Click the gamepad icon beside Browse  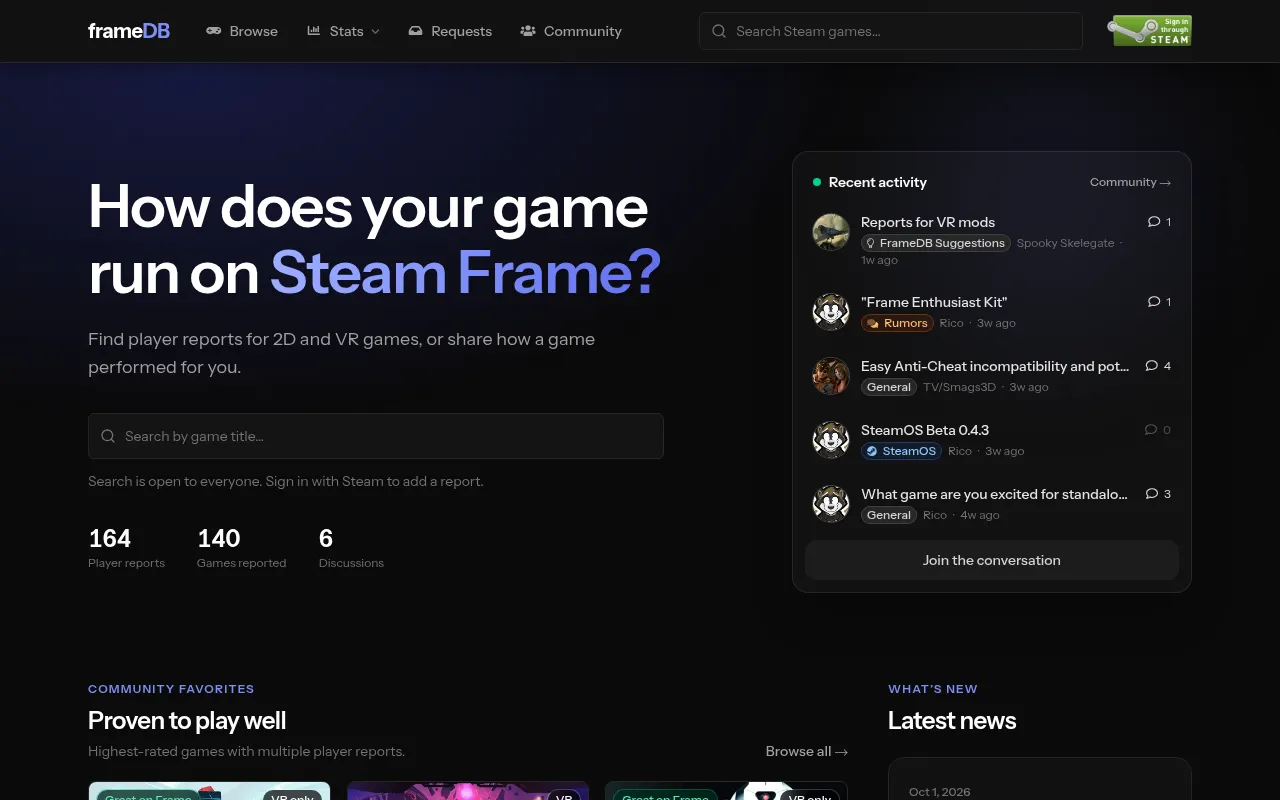pos(214,31)
